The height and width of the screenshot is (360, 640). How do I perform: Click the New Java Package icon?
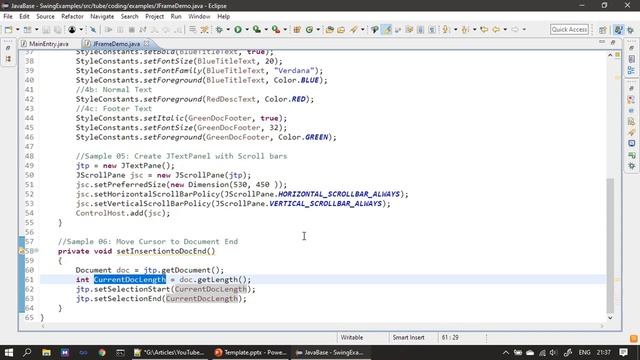pos(297,29)
